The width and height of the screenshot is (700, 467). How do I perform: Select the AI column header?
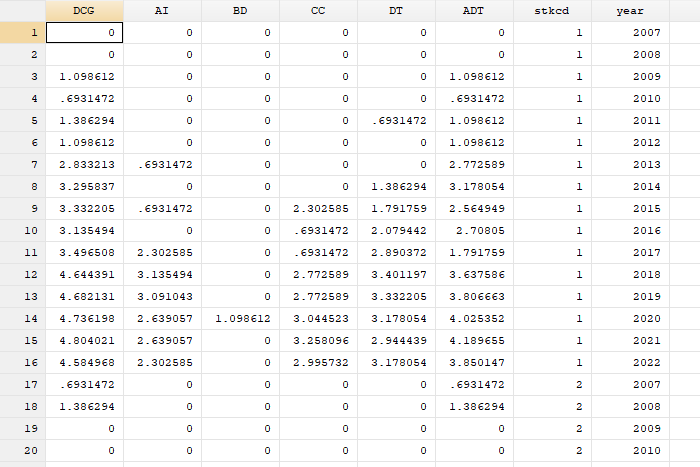coord(162,10)
